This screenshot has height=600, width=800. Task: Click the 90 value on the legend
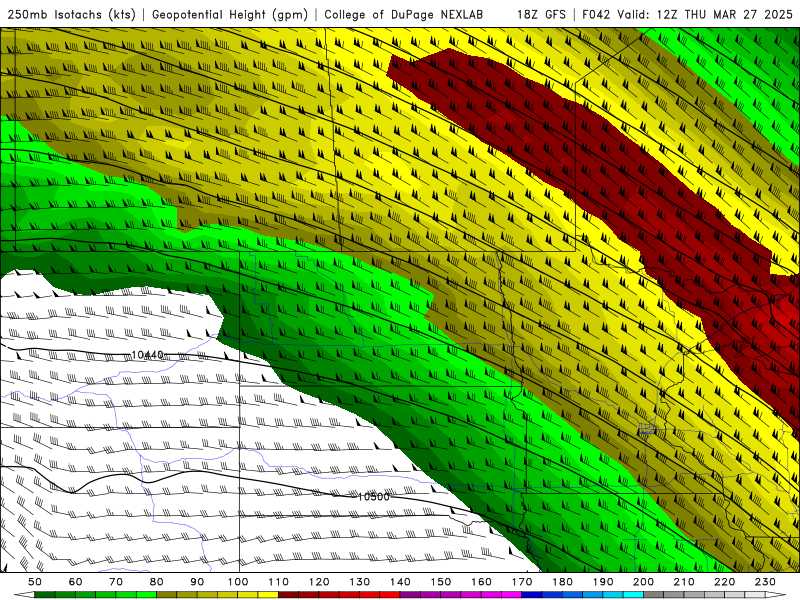(197, 582)
